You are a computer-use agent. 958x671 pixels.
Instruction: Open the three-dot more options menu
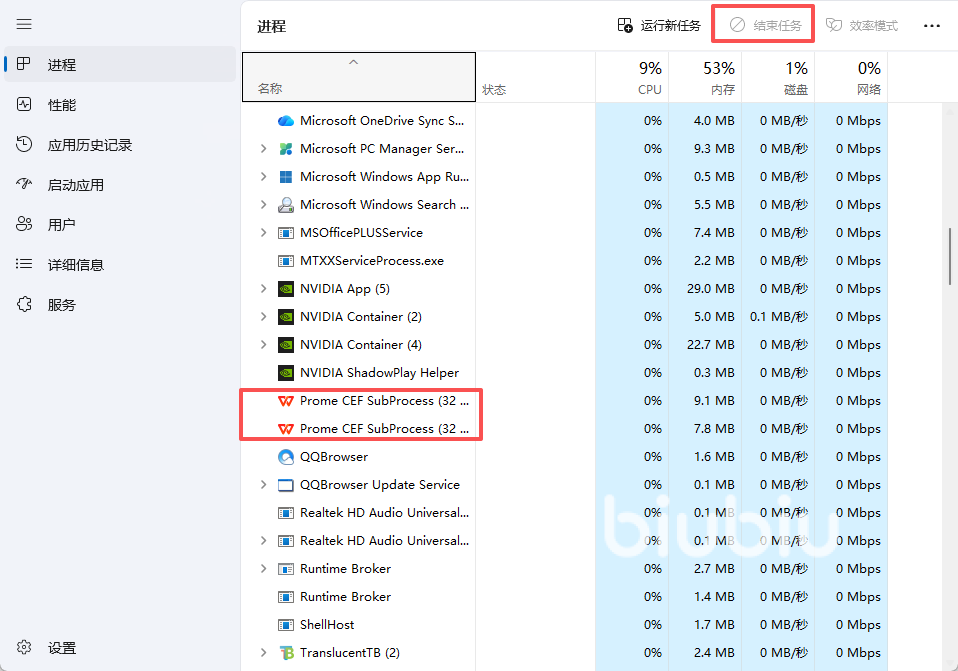coord(931,25)
